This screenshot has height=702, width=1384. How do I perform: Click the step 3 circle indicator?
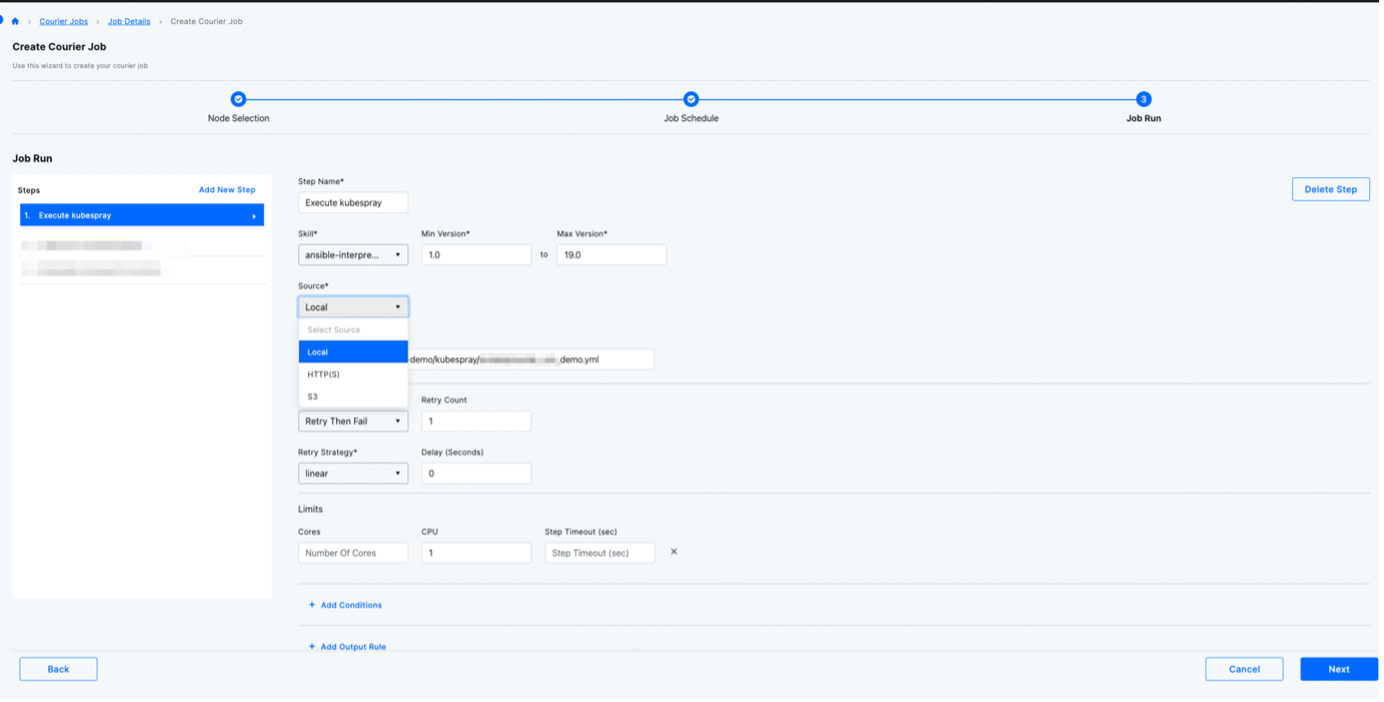coord(1141,99)
